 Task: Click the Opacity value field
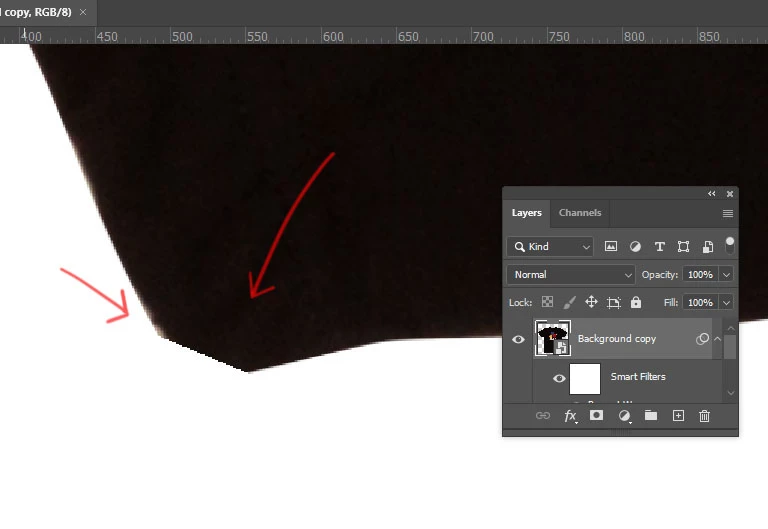click(700, 275)
